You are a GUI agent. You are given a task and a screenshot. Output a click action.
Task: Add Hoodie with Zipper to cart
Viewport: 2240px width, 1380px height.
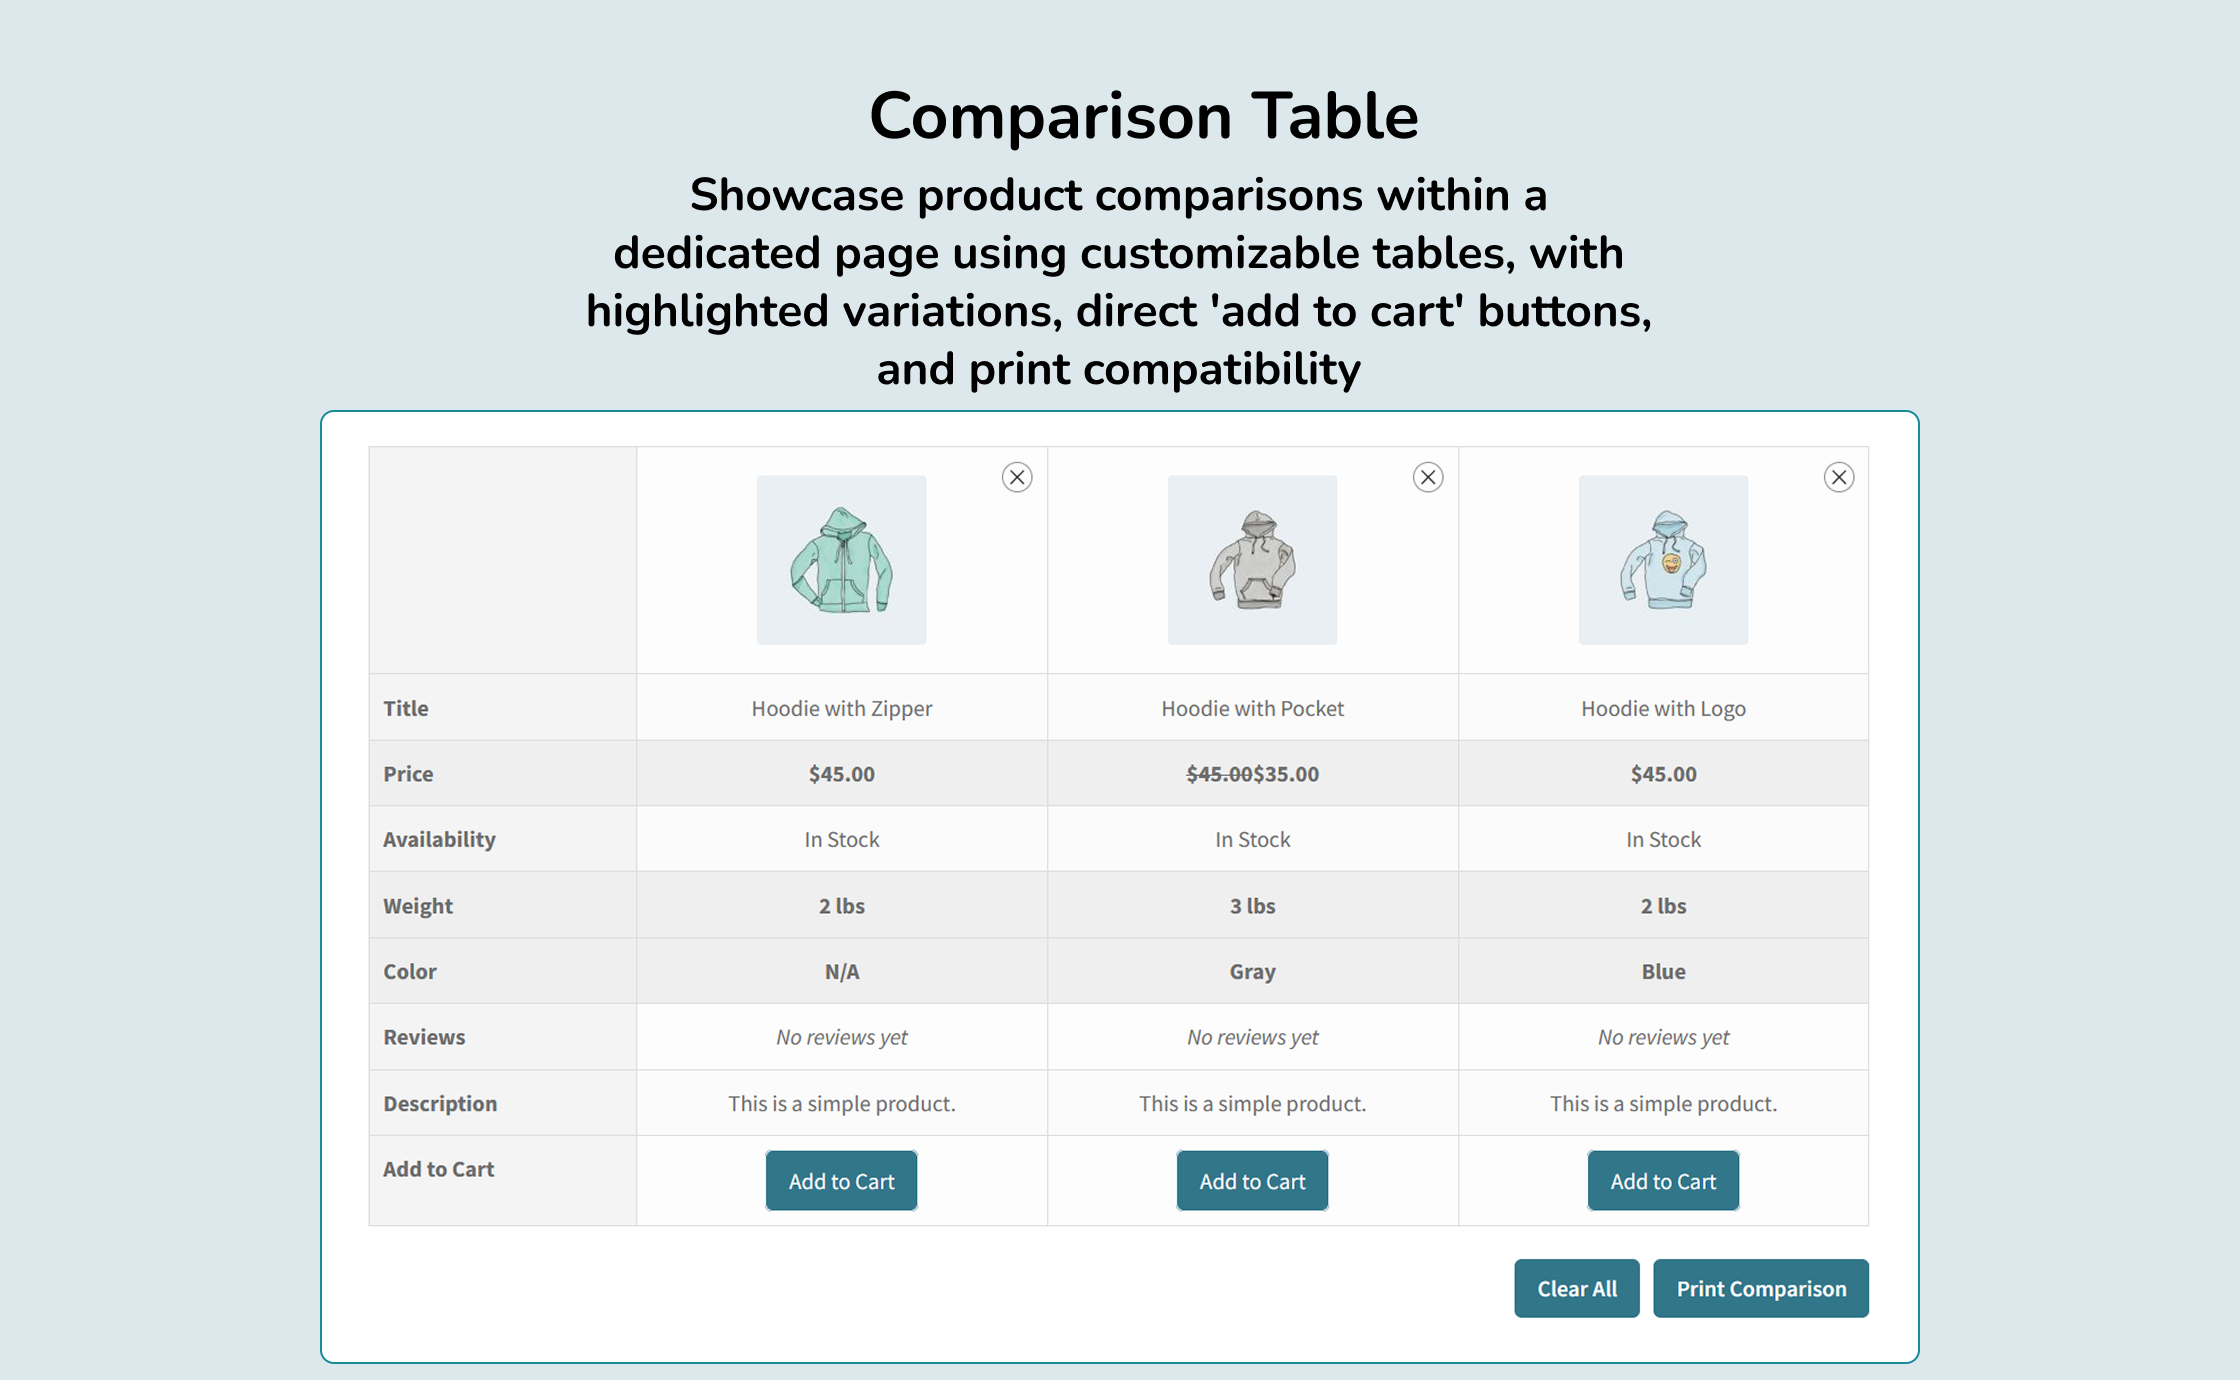pos(841,1181)
